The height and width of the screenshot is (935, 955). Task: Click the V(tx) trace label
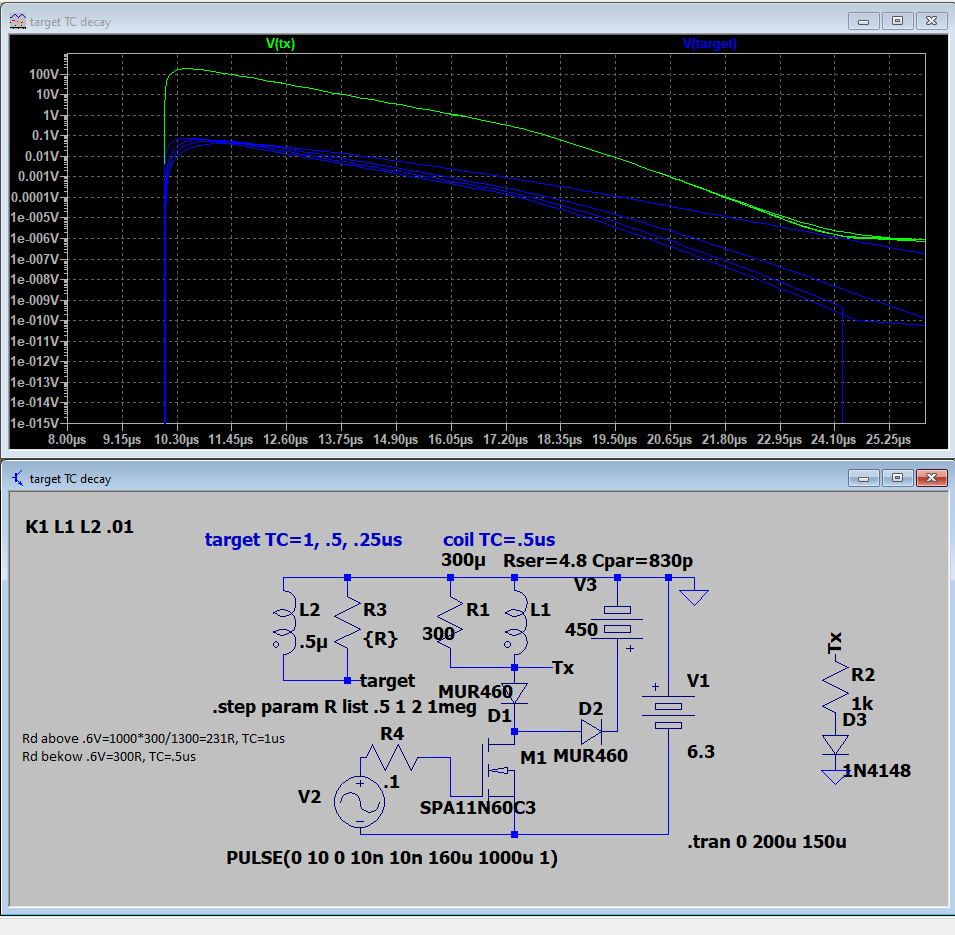[x=280, y=43]
